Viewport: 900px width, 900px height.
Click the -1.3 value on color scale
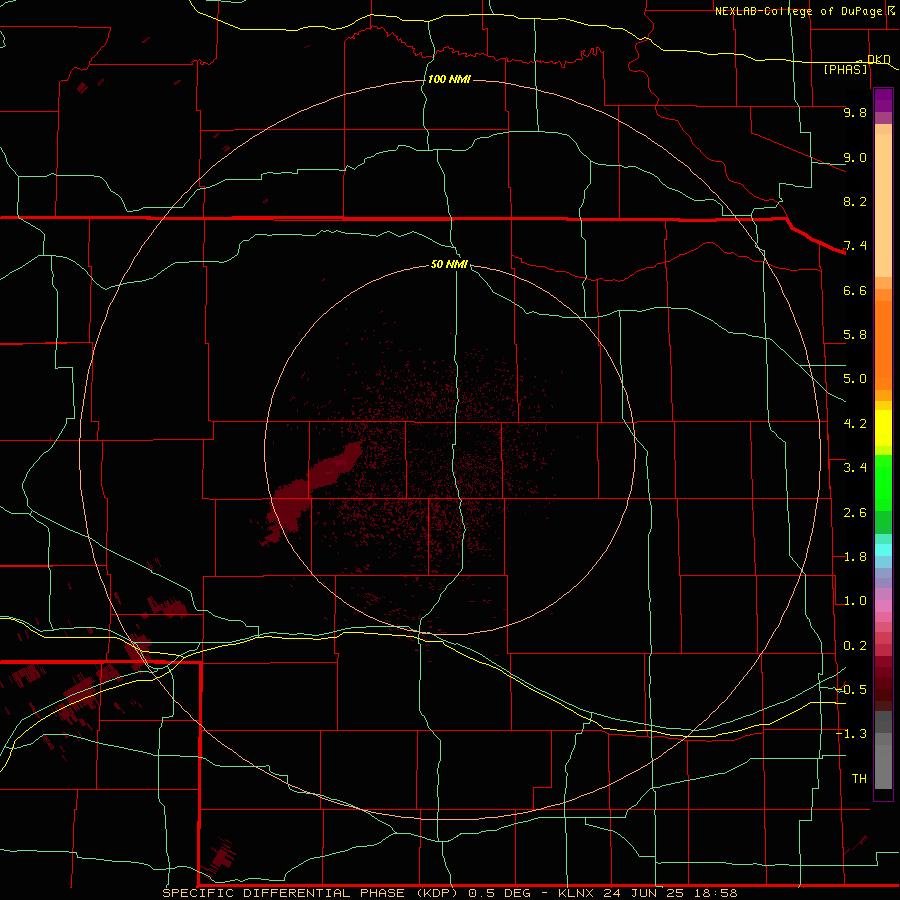pyautogui.click(x=852, y=734)
